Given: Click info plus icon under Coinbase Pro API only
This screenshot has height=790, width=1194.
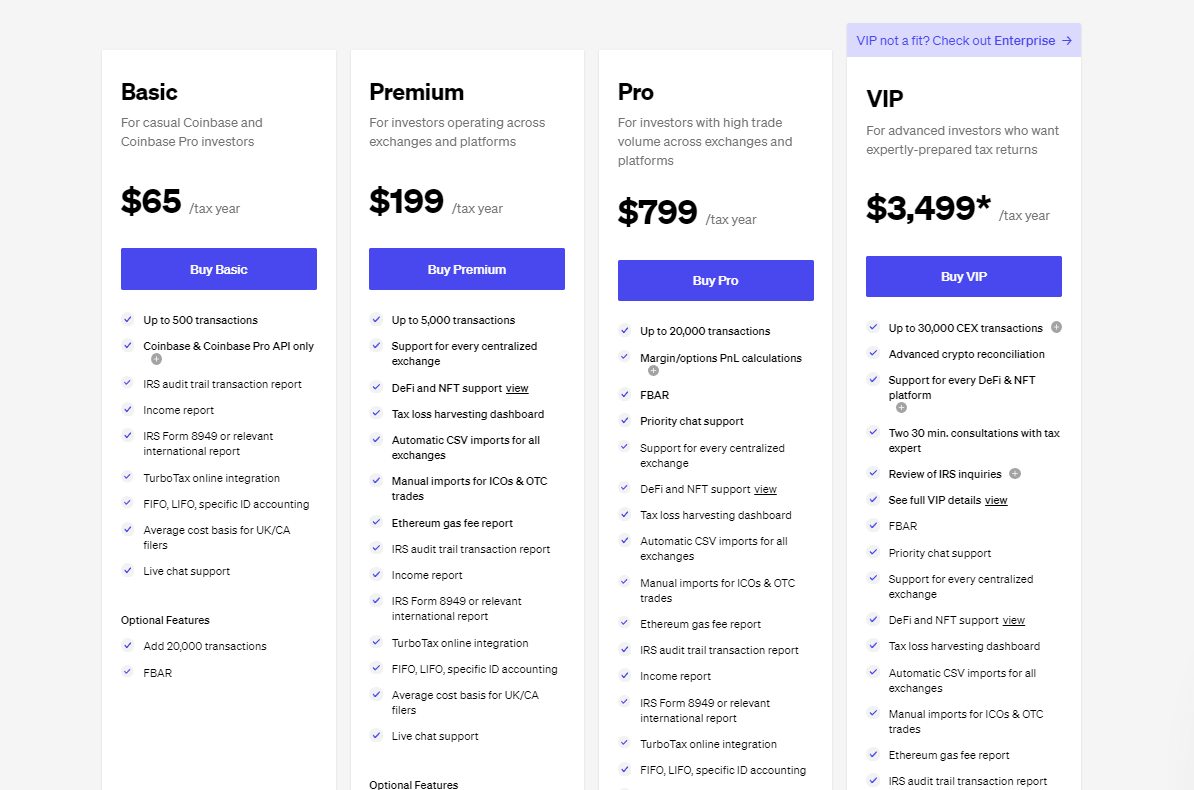Looking at the screenshot, I should tap(156, 359).
